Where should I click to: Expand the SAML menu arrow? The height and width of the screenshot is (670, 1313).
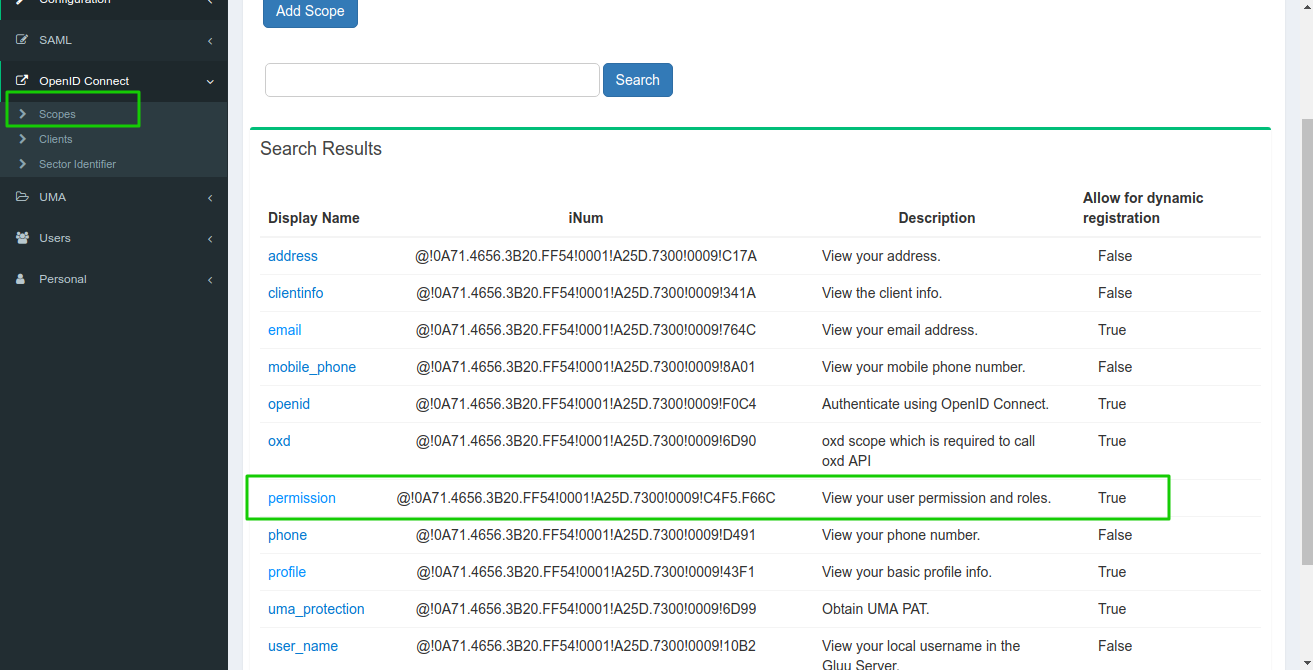pyautogui.click(x=210, y=41)
